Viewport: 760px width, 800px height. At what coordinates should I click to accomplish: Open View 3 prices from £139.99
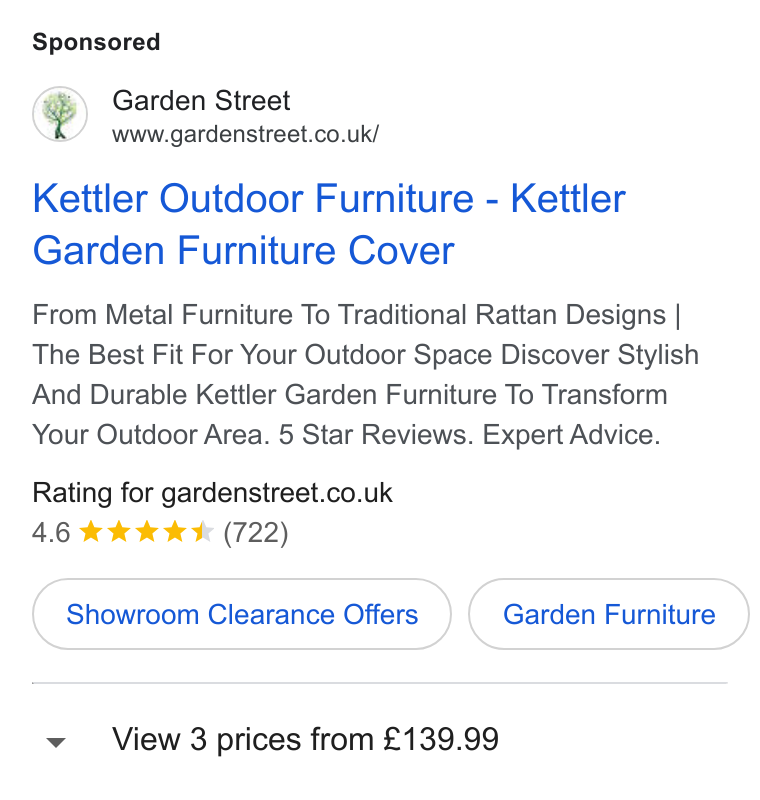pos(305,739)
